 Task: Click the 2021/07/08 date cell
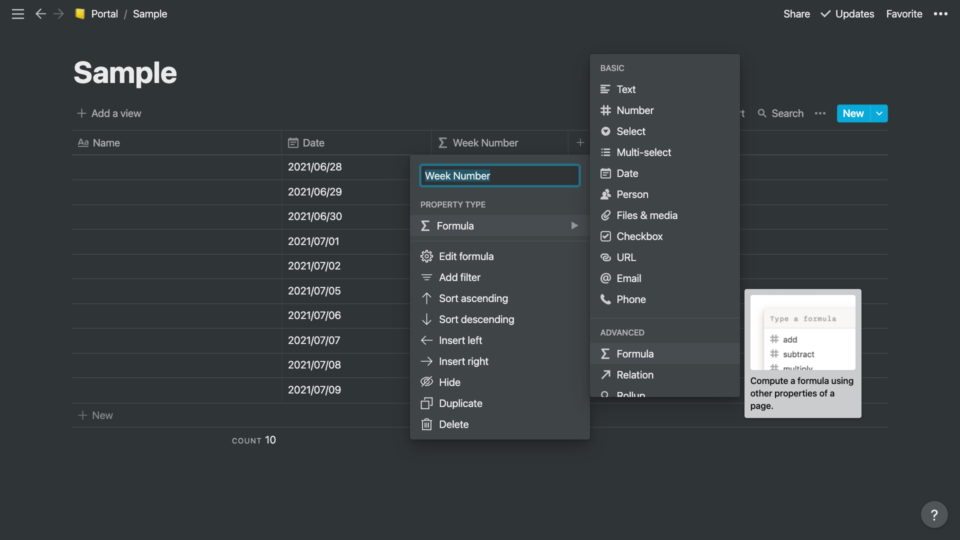(346, 365)
